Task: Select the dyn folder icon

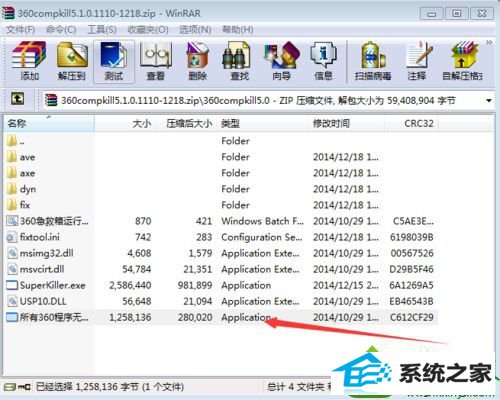Action: [x=12, y=188]
